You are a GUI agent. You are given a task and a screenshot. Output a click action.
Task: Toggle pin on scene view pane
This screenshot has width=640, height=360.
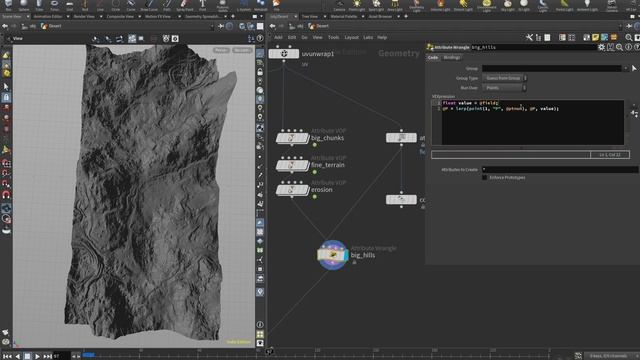[x=221, y=26]
